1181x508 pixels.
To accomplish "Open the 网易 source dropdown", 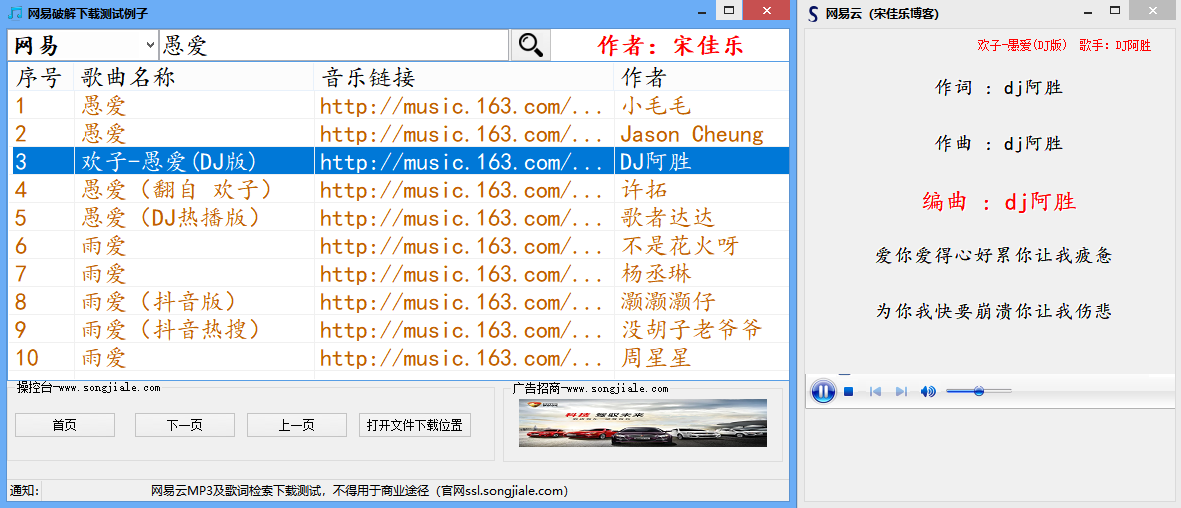I will click(150, 45).
